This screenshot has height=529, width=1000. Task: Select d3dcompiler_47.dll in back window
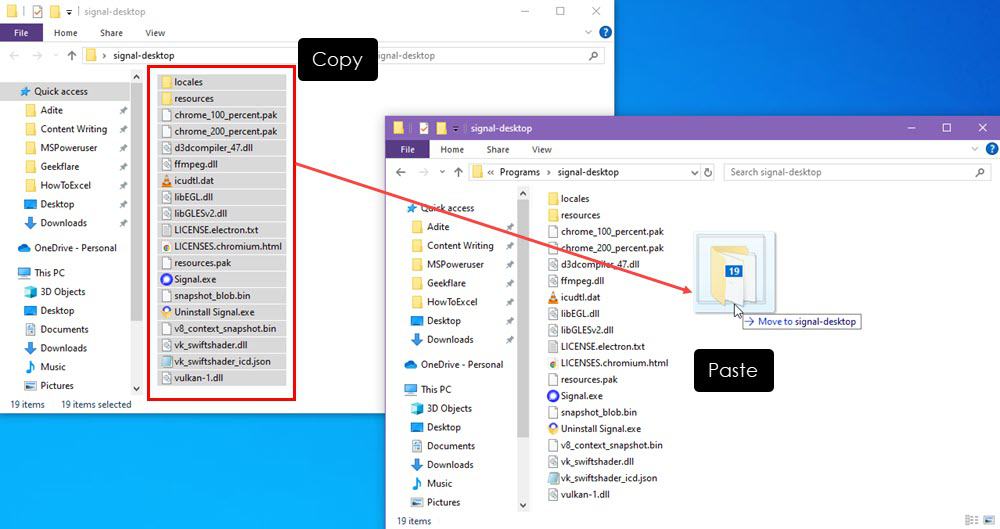click(x=207, y=147)
